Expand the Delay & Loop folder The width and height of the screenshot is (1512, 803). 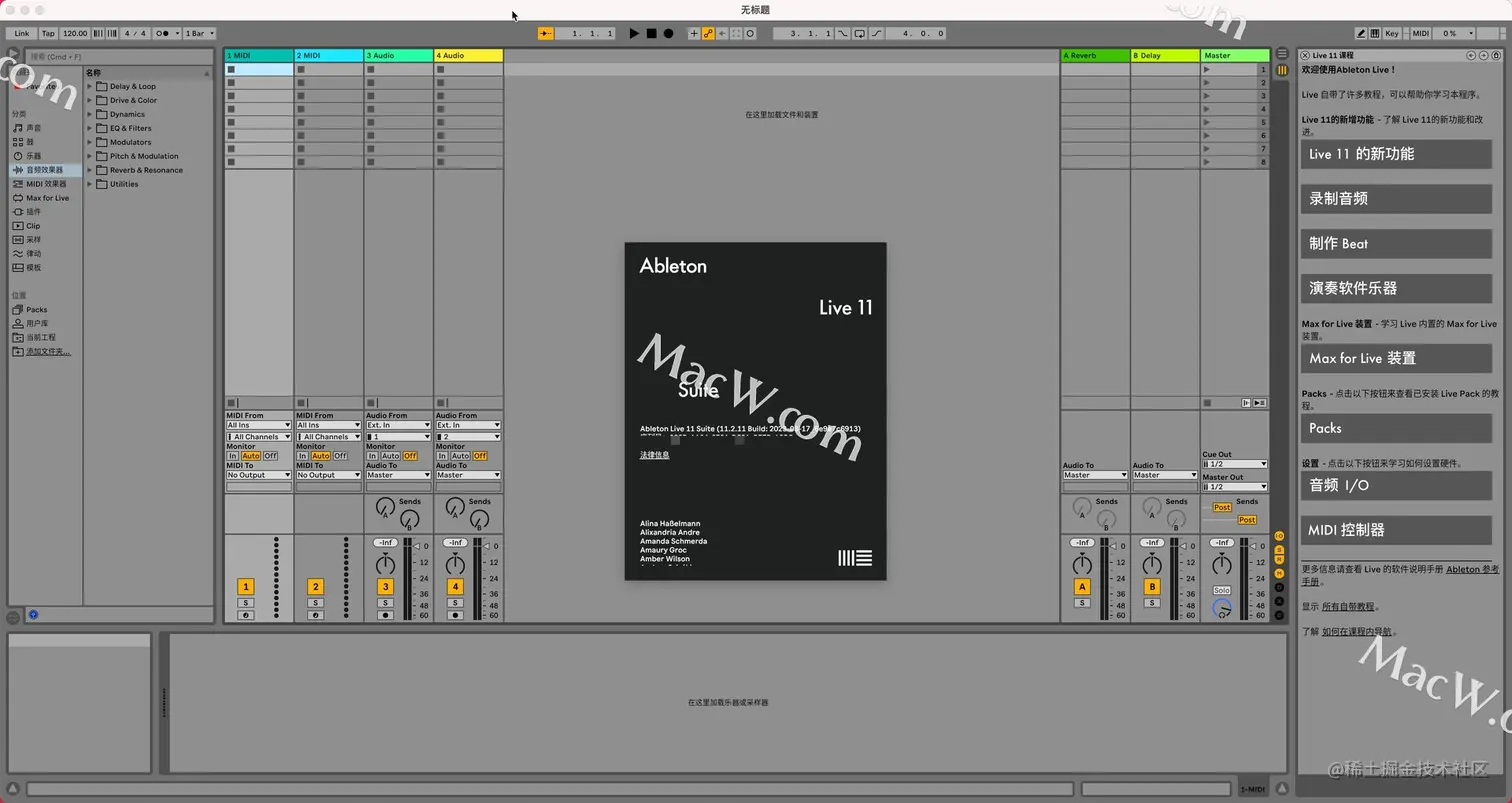point(89,86)
